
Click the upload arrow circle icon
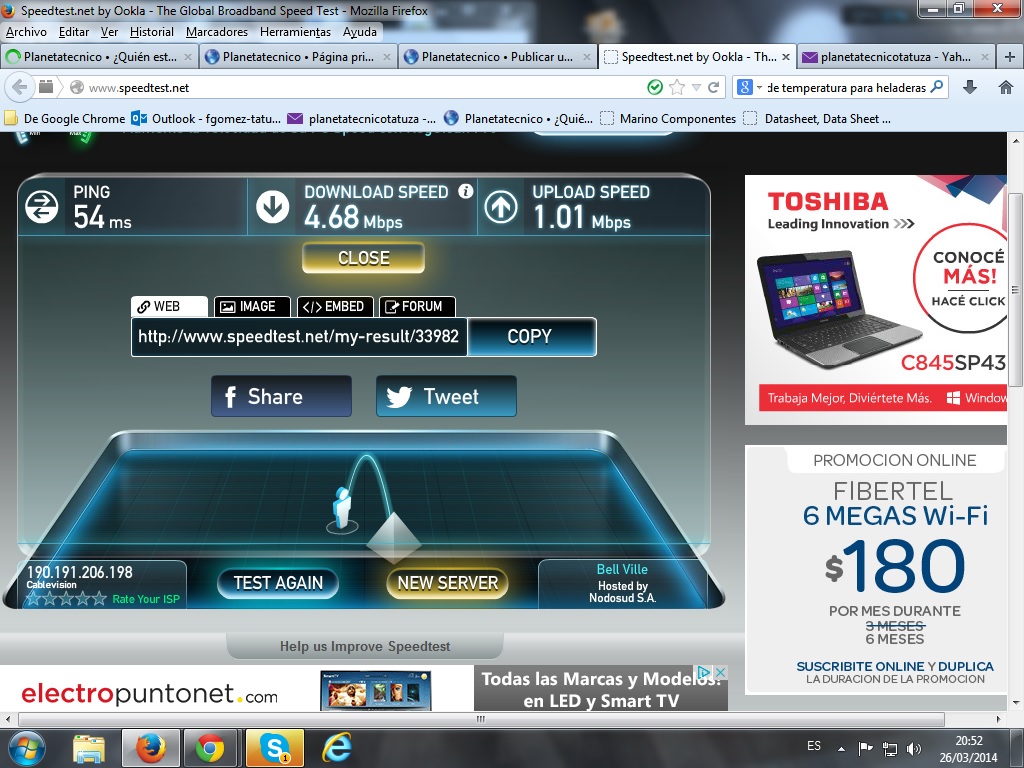coord(501,207)
